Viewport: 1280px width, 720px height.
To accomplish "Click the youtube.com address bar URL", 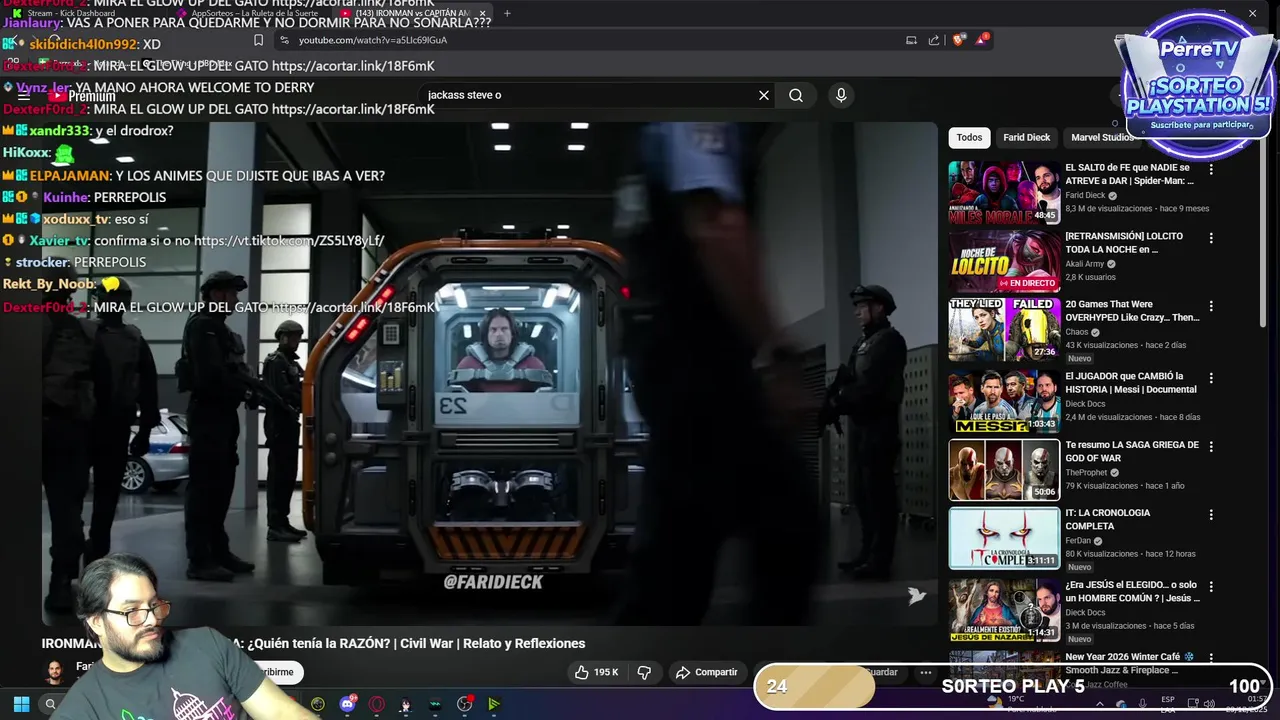I will (372, 40).
